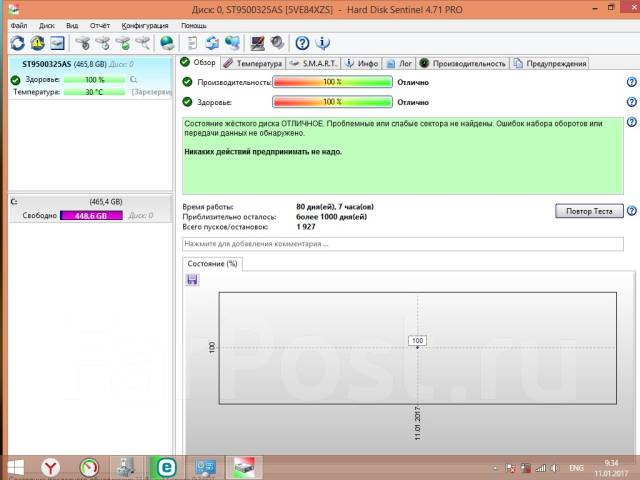
Task: Click the save diskette icon above the graph
Action: (x=192, y=280)
